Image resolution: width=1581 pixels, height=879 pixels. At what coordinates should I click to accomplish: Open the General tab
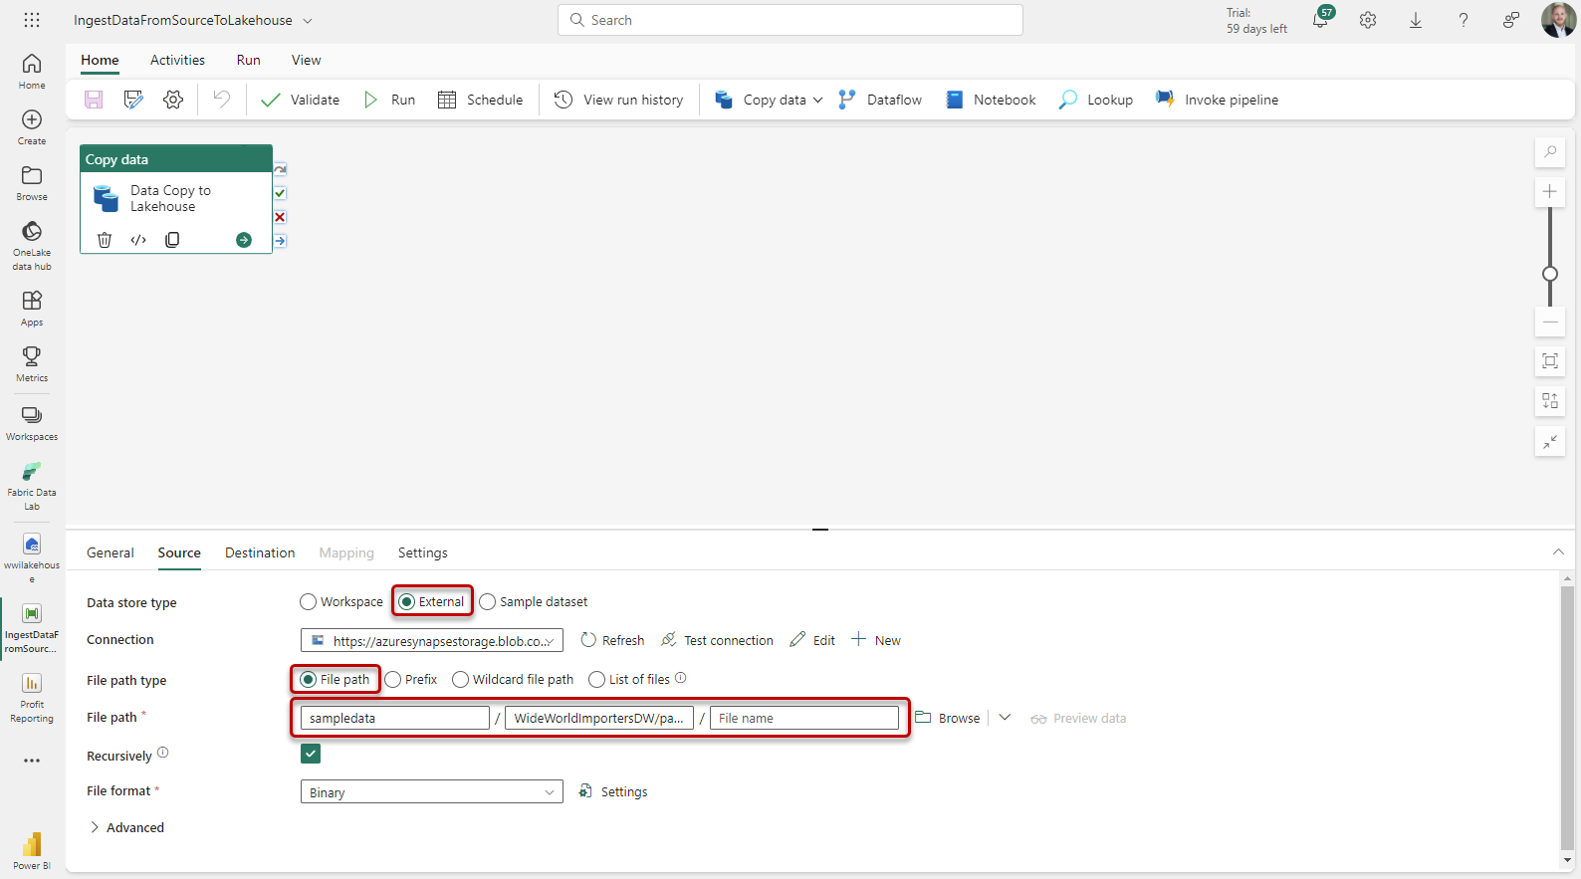pyautogui.click(x=110, y=553)
